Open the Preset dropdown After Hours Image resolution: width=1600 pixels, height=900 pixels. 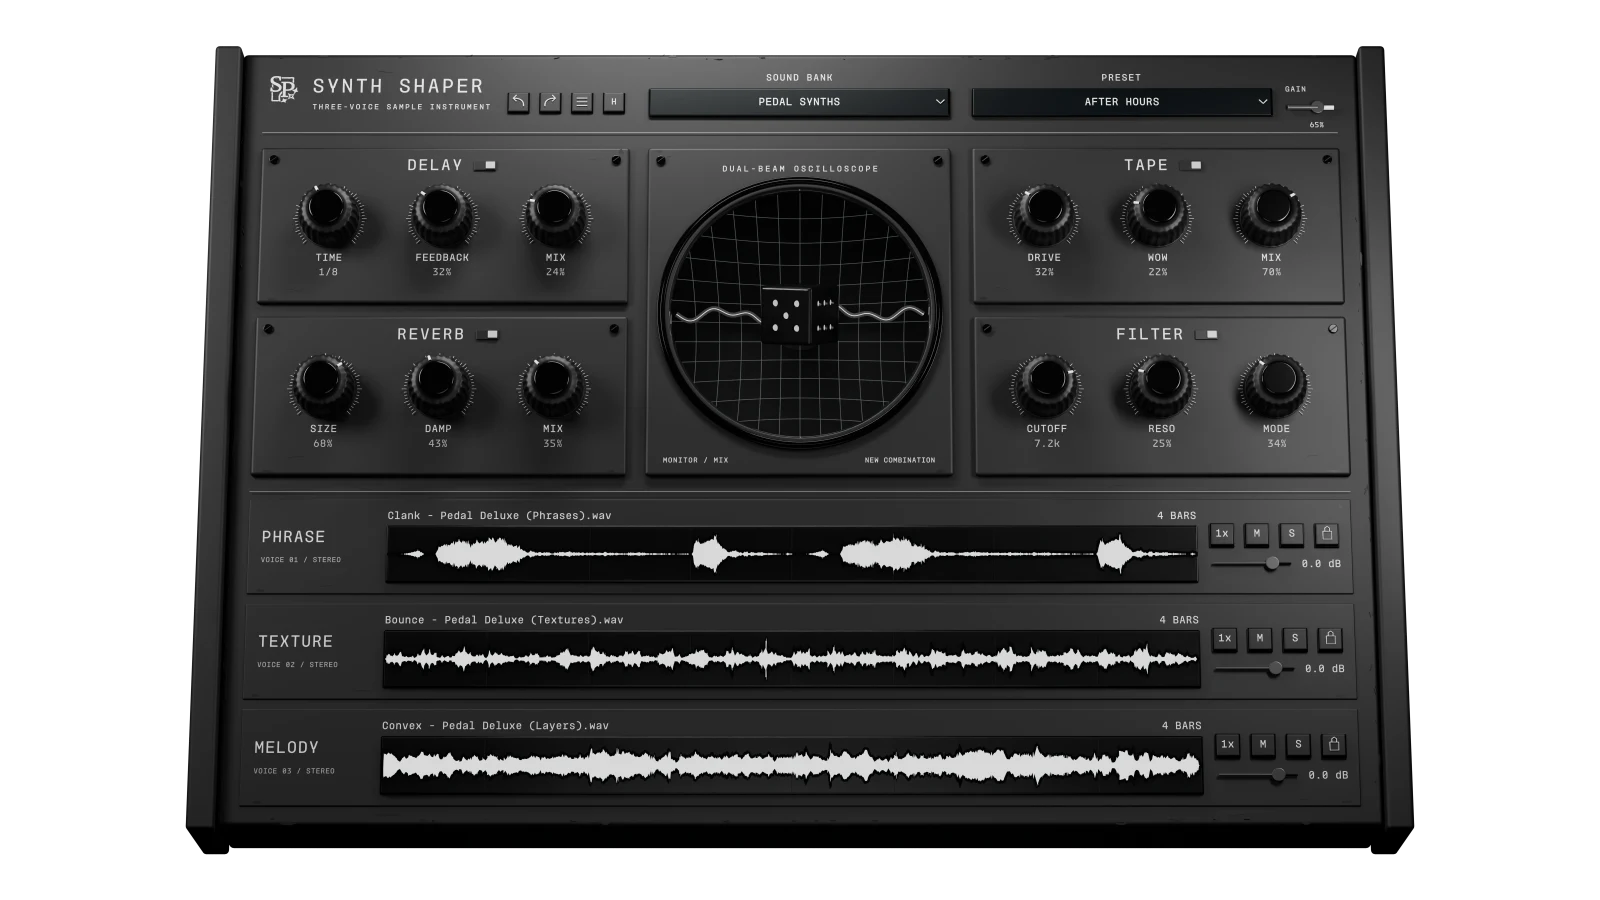[1122, 102]
